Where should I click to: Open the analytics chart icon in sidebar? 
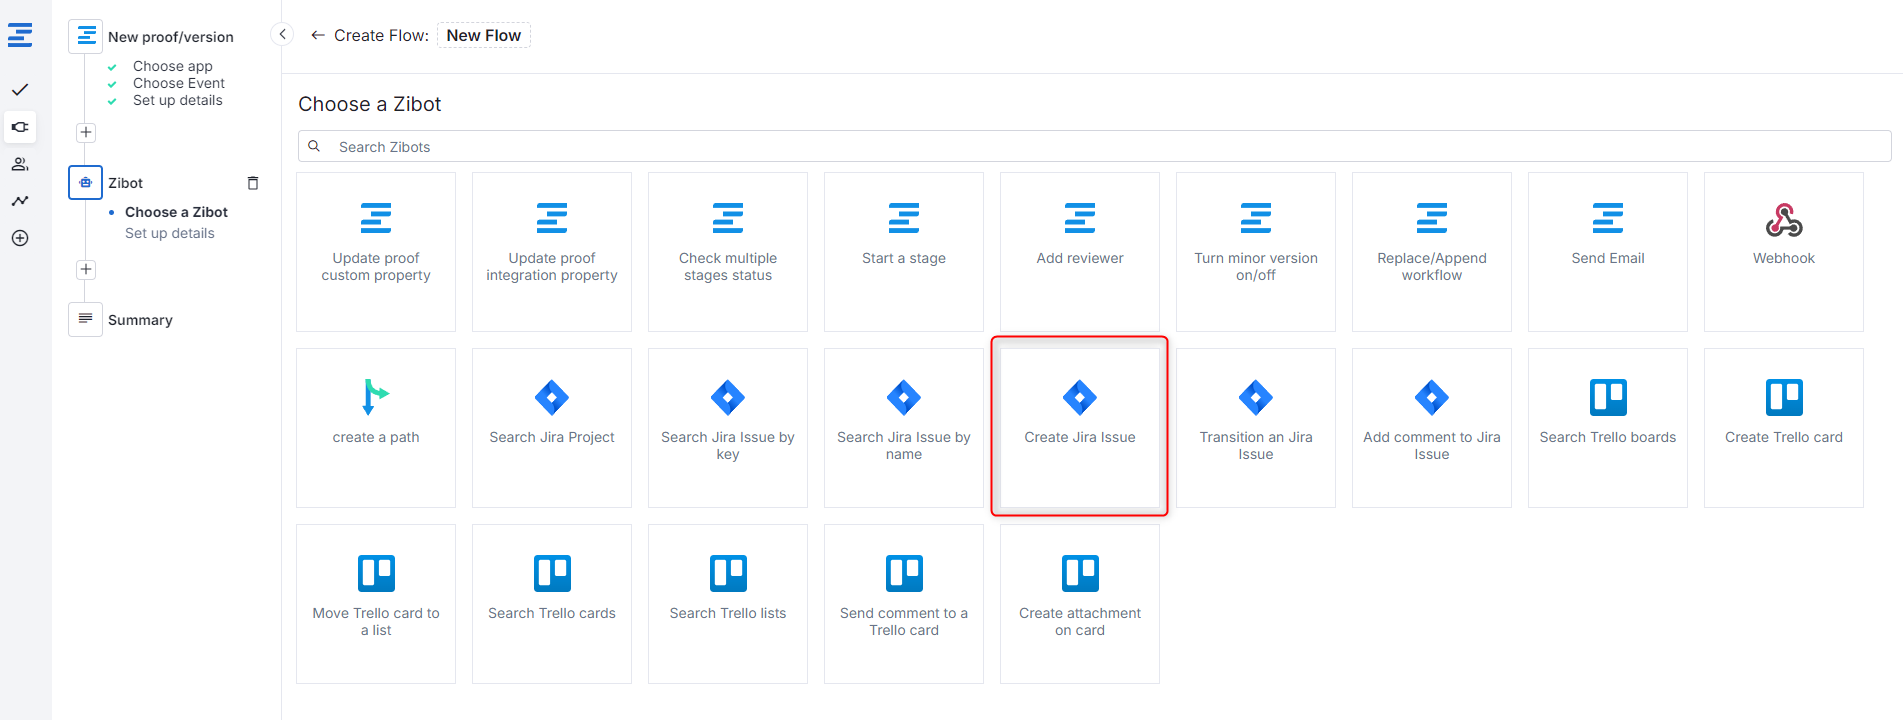(20, 201)
